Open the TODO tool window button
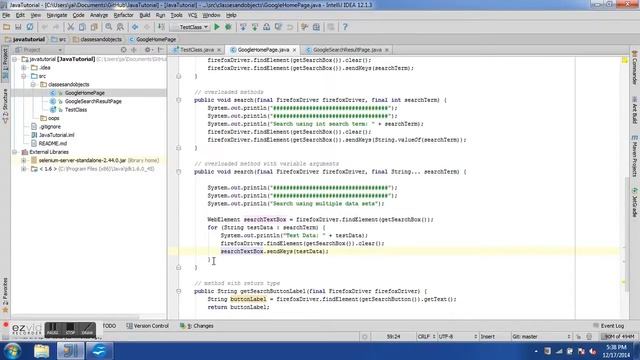 tap(109, 326)
